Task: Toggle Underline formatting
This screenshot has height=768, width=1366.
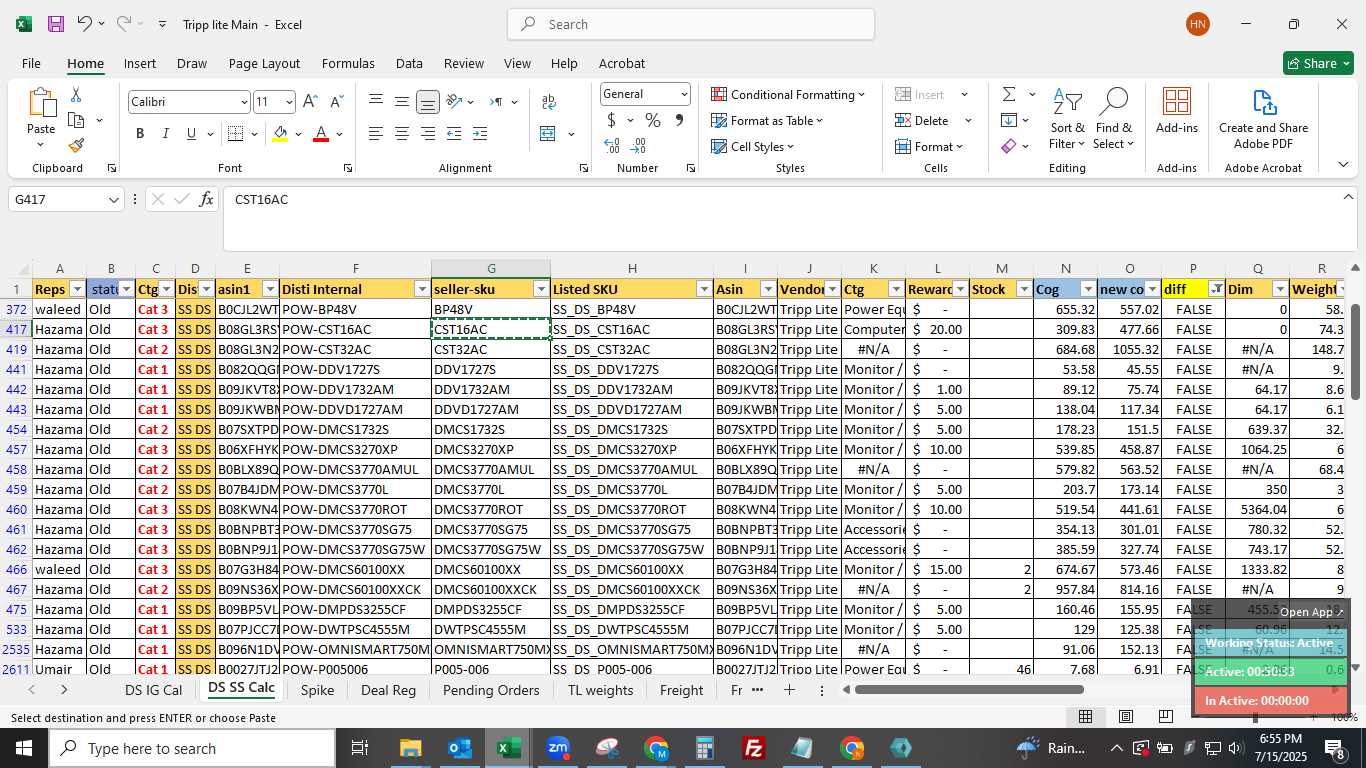Action: click(191, 134)
